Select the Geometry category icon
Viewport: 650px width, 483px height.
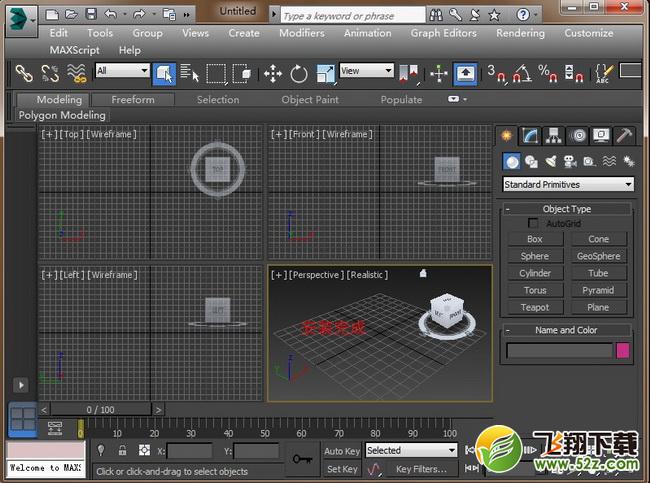[512, 161]
